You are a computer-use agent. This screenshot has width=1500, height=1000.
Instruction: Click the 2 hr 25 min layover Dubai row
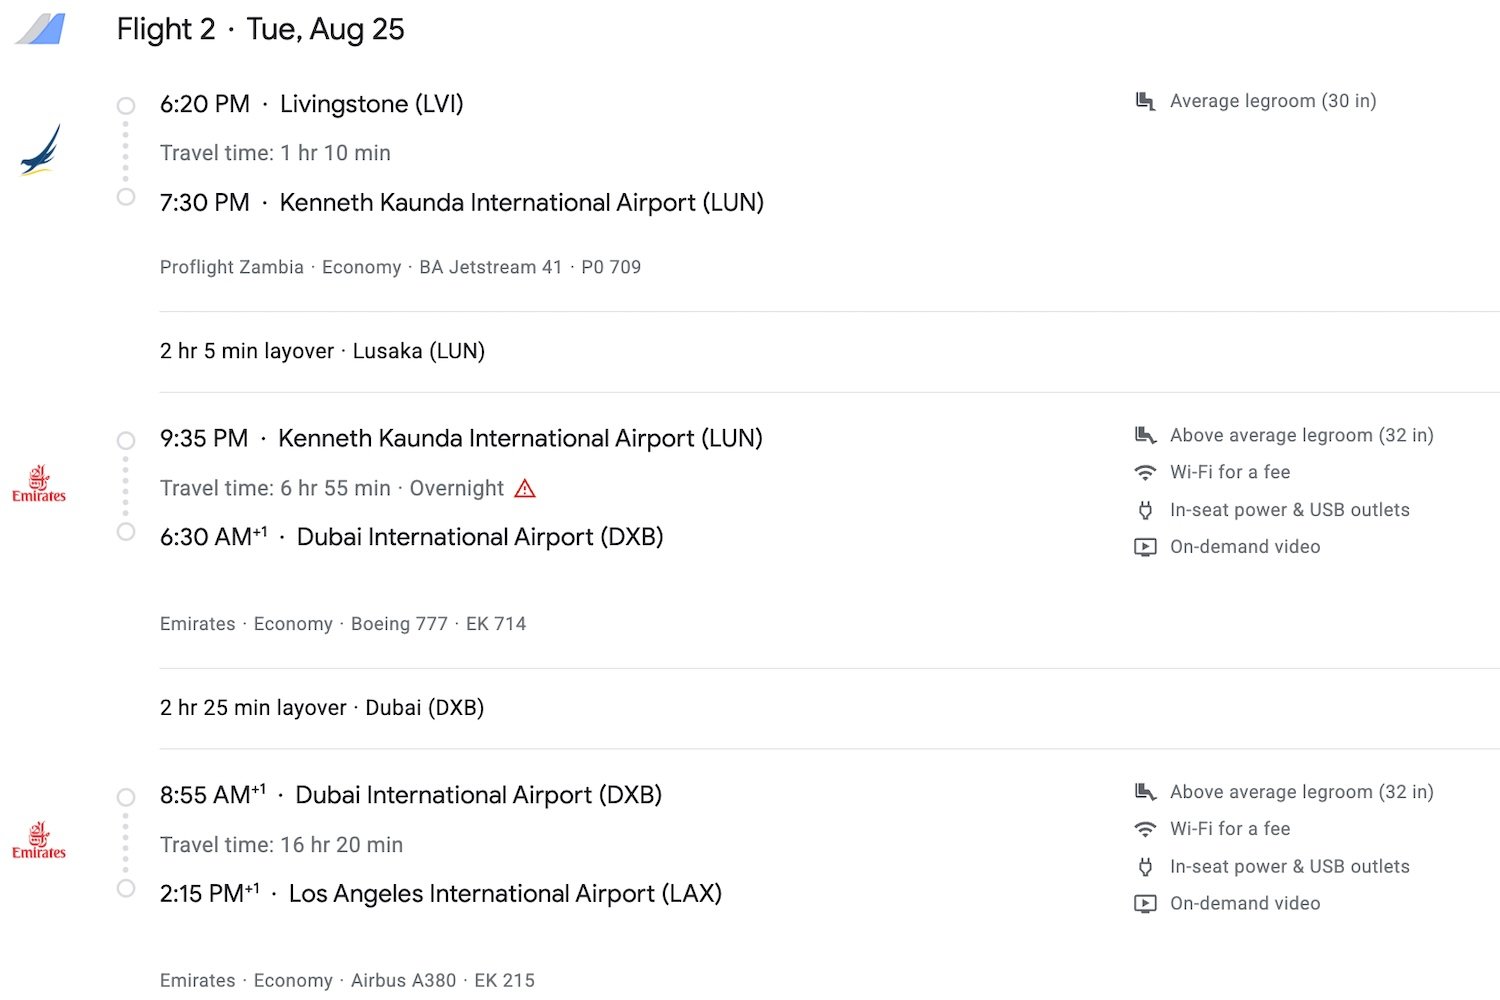[322, 708]
